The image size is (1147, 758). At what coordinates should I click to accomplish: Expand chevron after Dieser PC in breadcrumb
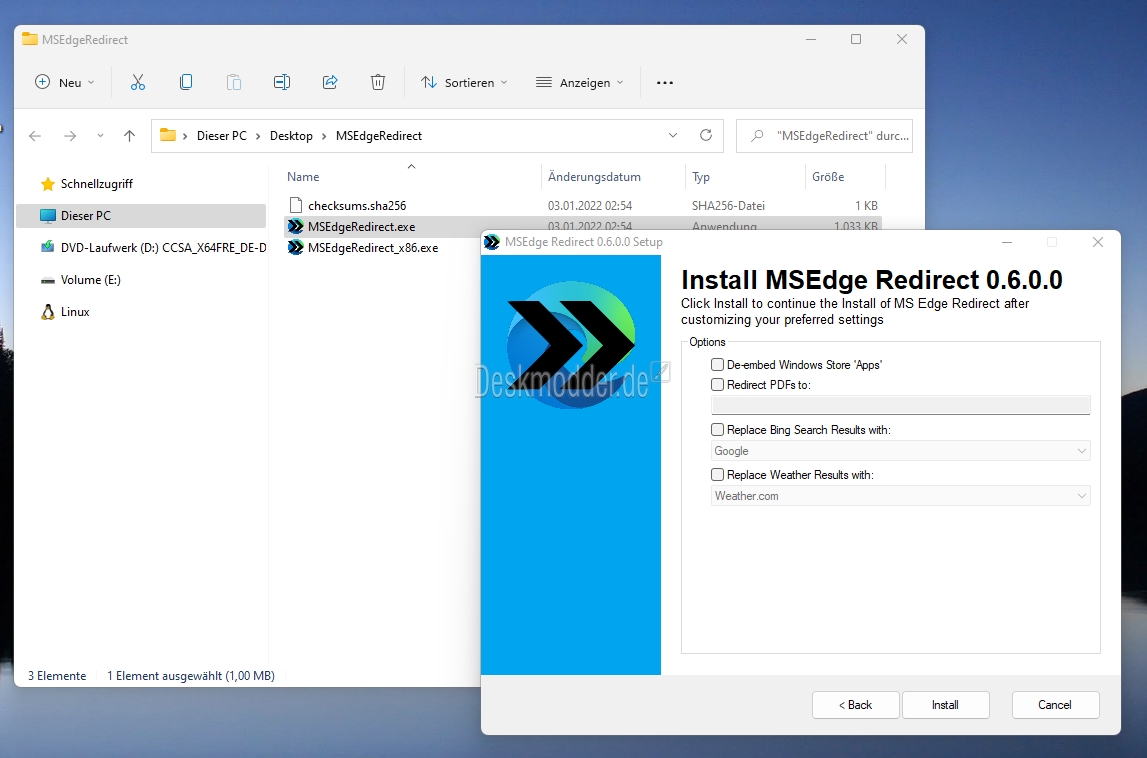pos(258,136)
